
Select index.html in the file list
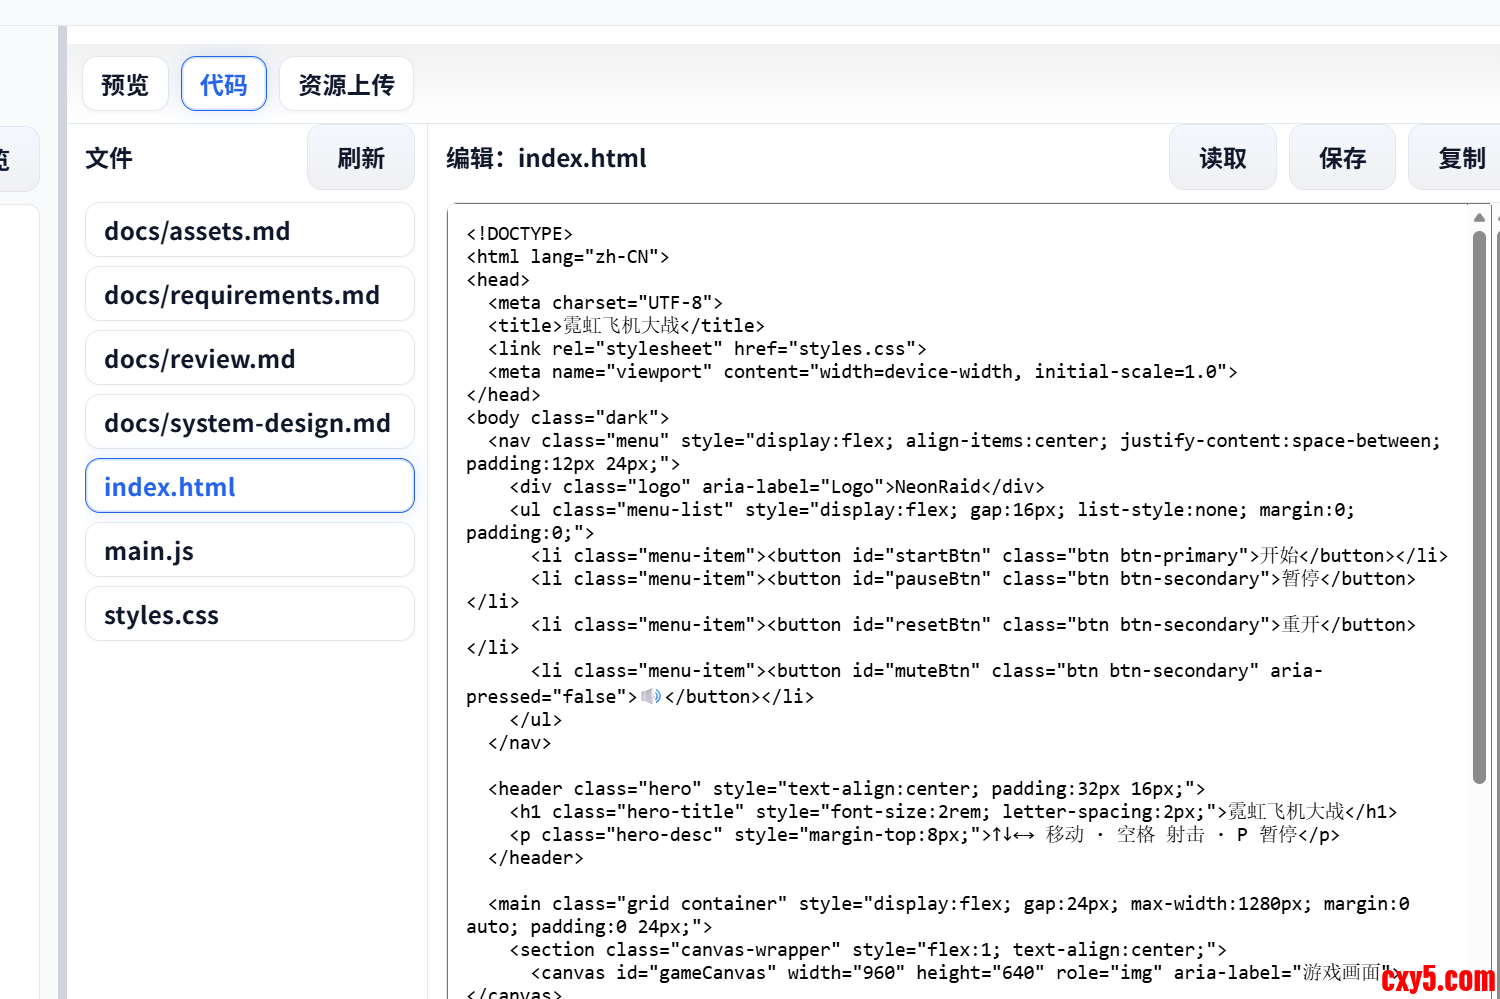250,487
